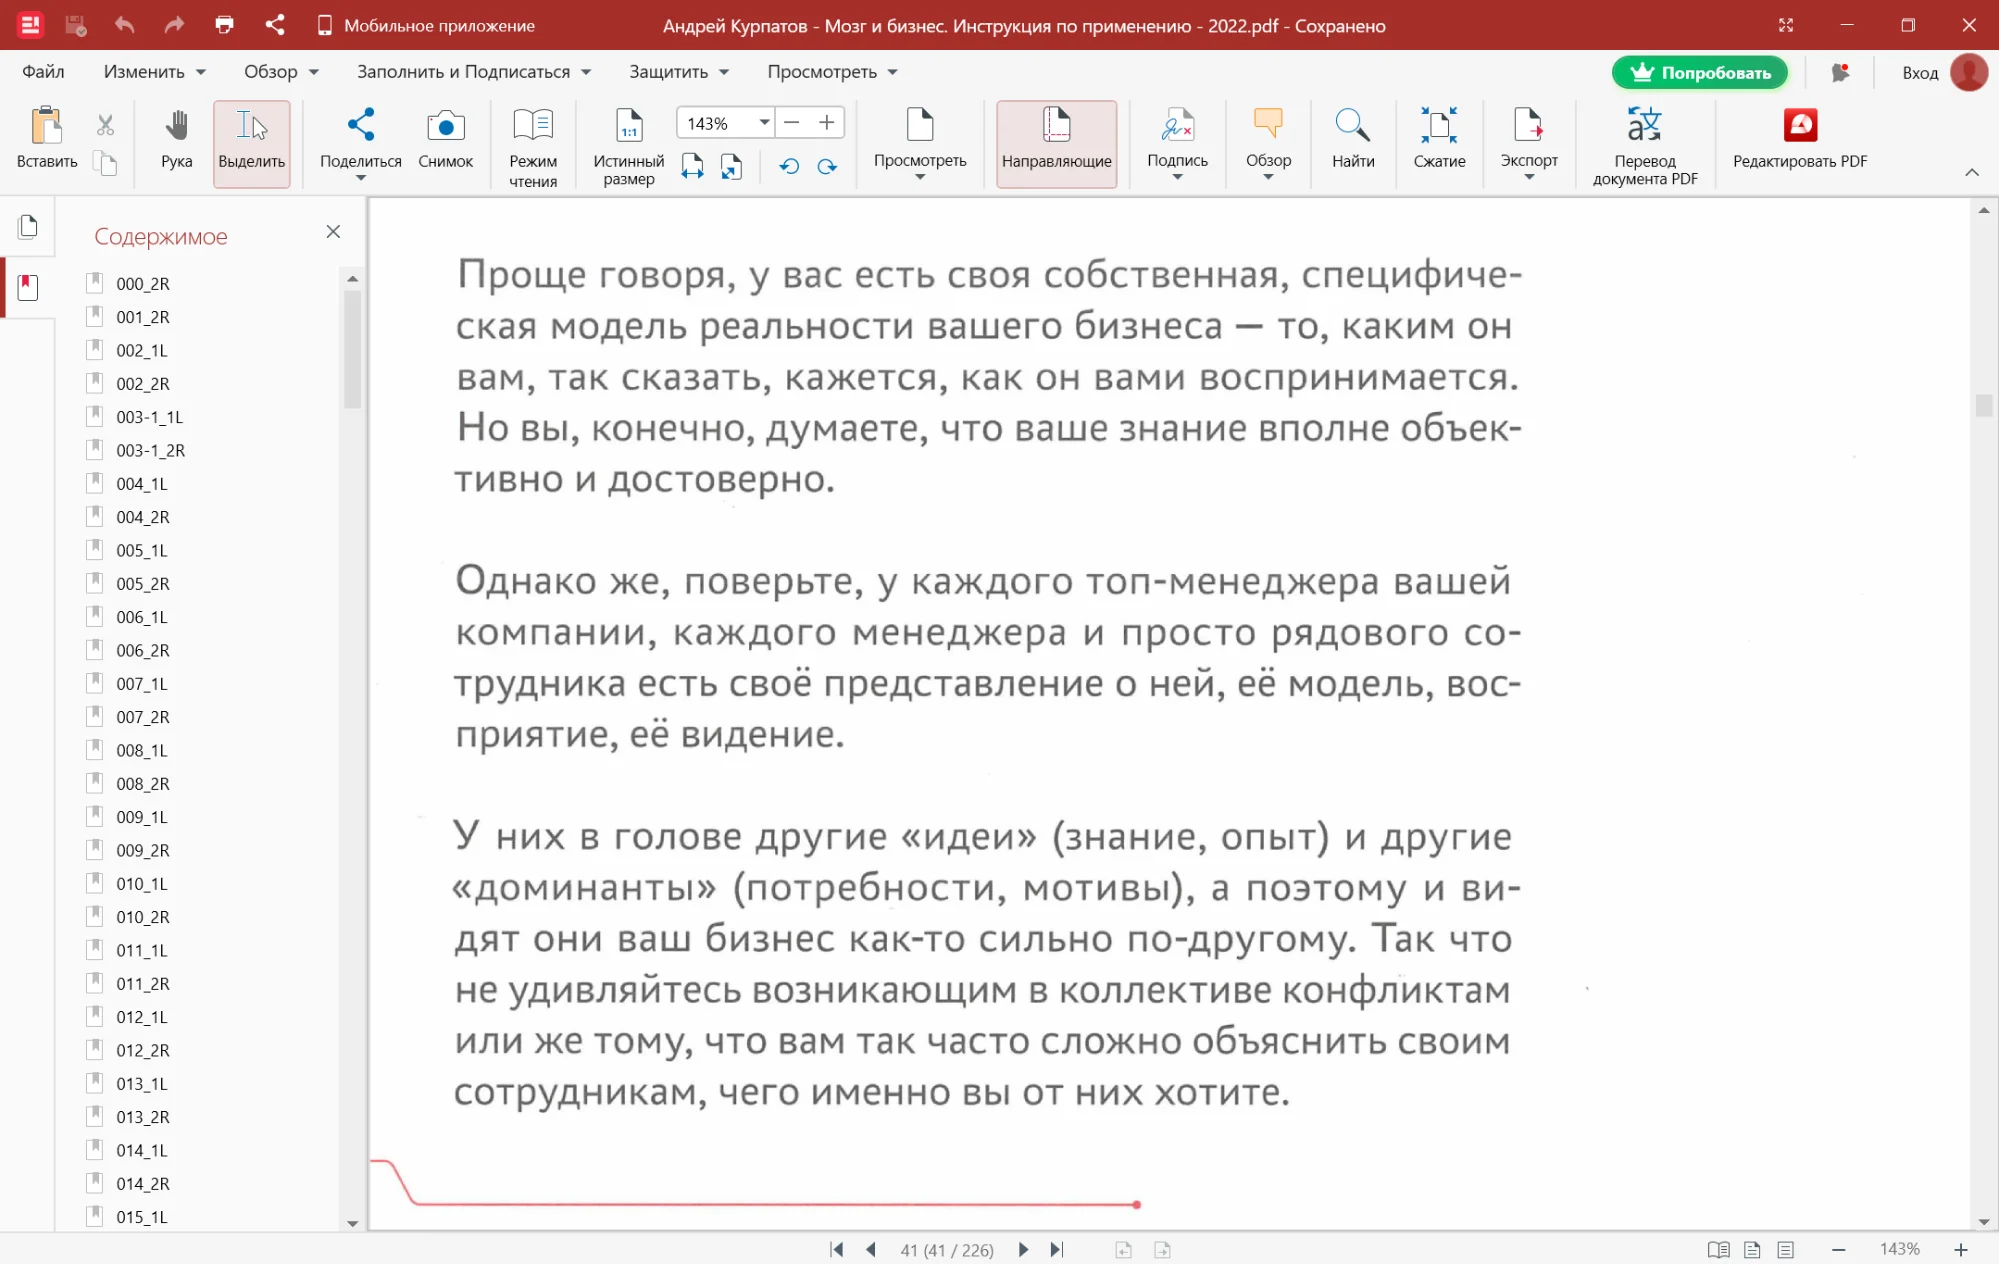This screenshot has width=1999, height=1264.
Task: Click the Сжатие compress tool
Action: click(1438, 139)
